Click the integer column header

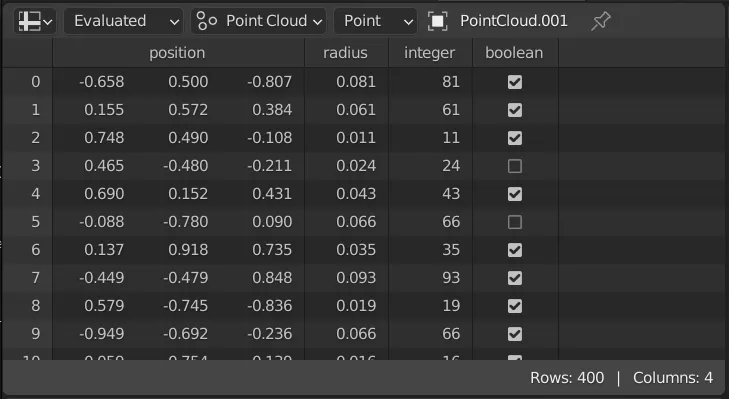coord(430,53)
